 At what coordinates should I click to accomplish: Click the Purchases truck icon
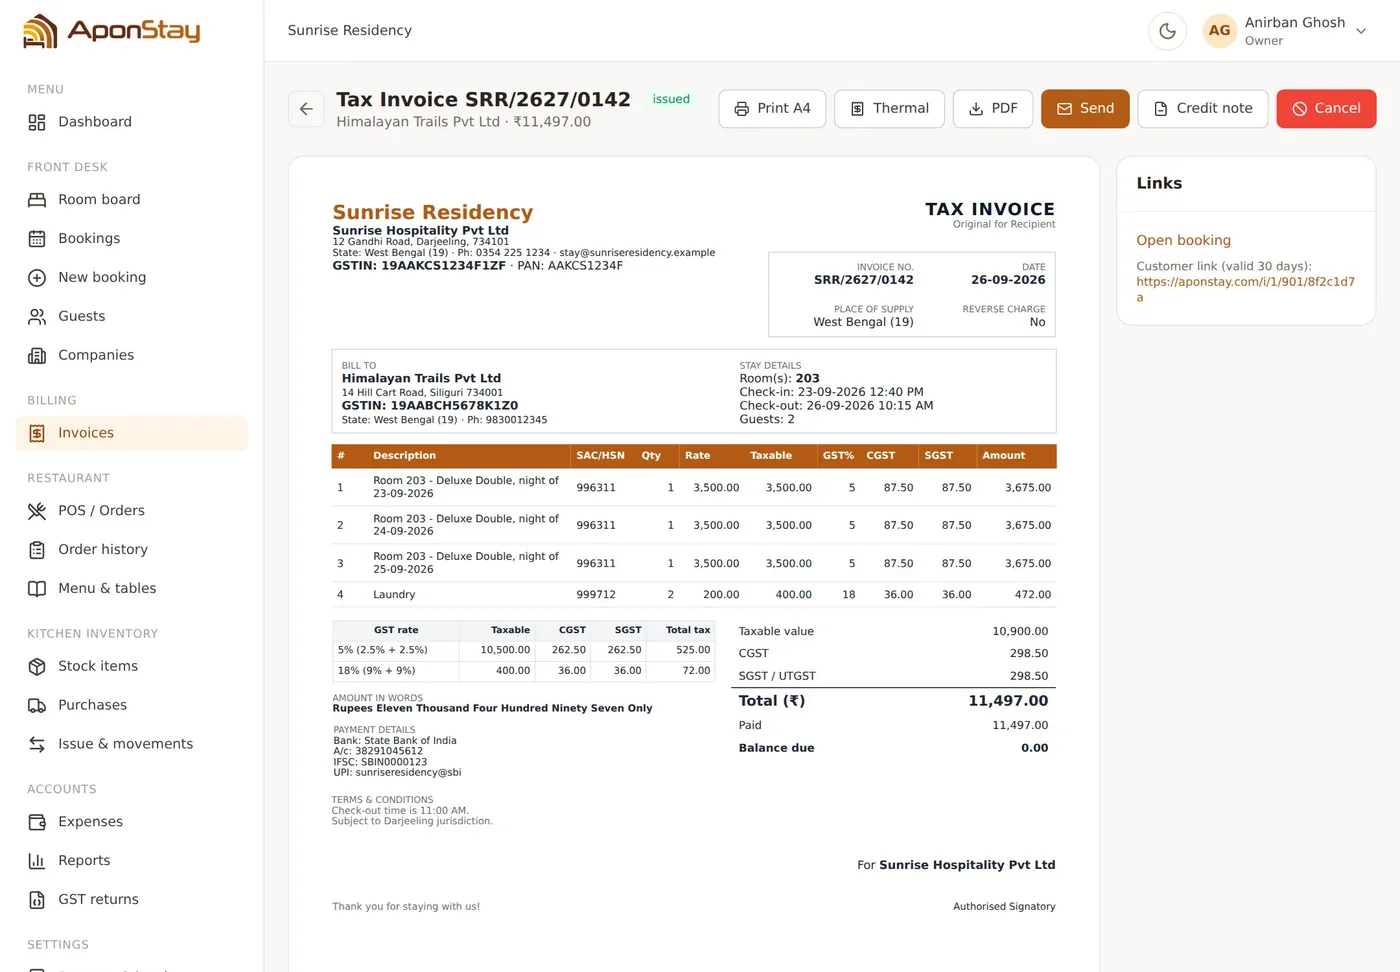37,706
